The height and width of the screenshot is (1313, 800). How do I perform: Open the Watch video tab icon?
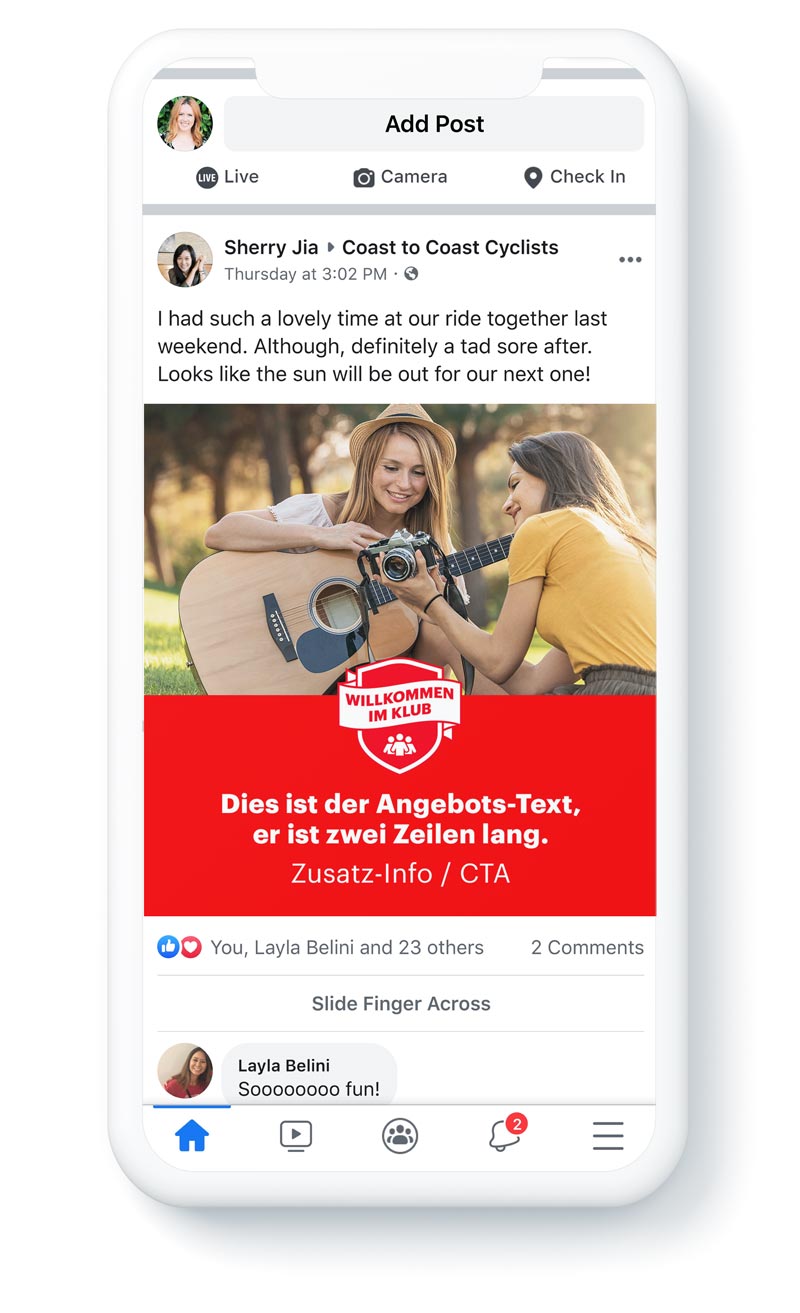[296, 1135]
